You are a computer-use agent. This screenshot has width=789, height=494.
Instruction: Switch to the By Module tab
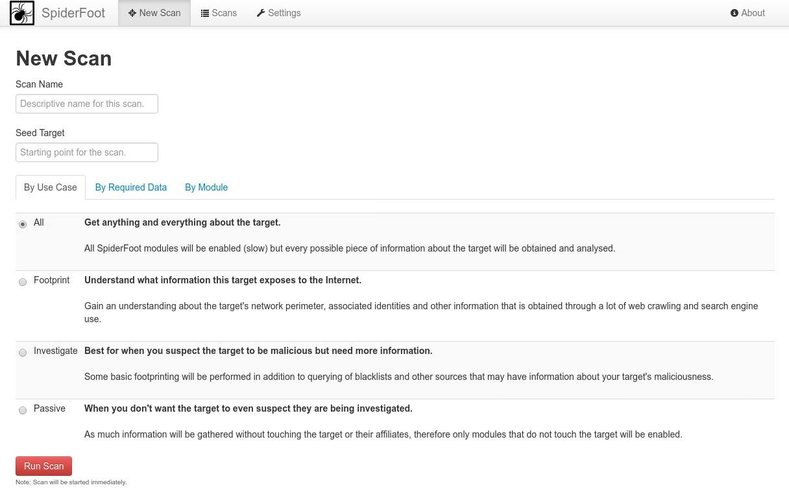pos(206,187)
